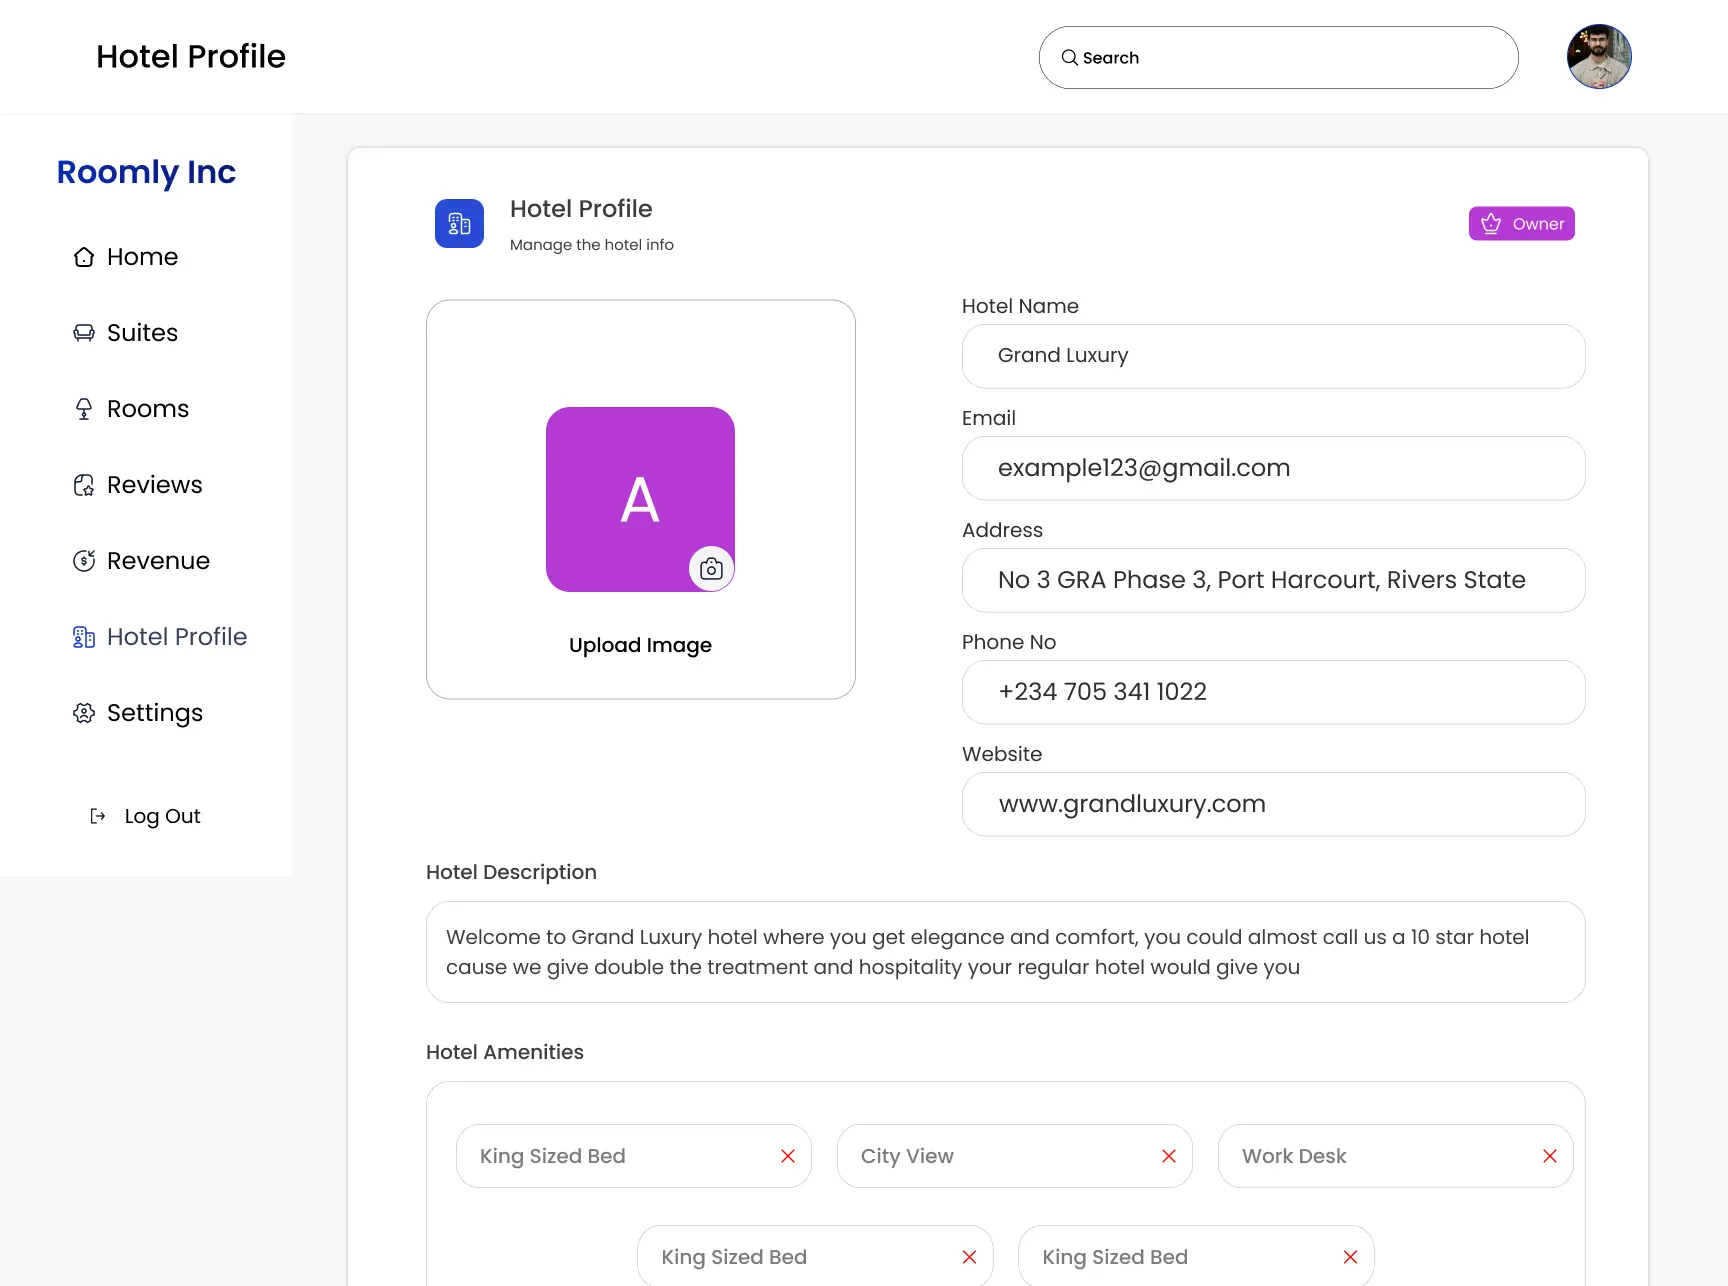The image size is (1728, 1286).
Task: Remove the City View amenity
Action: [1169, 1156]
